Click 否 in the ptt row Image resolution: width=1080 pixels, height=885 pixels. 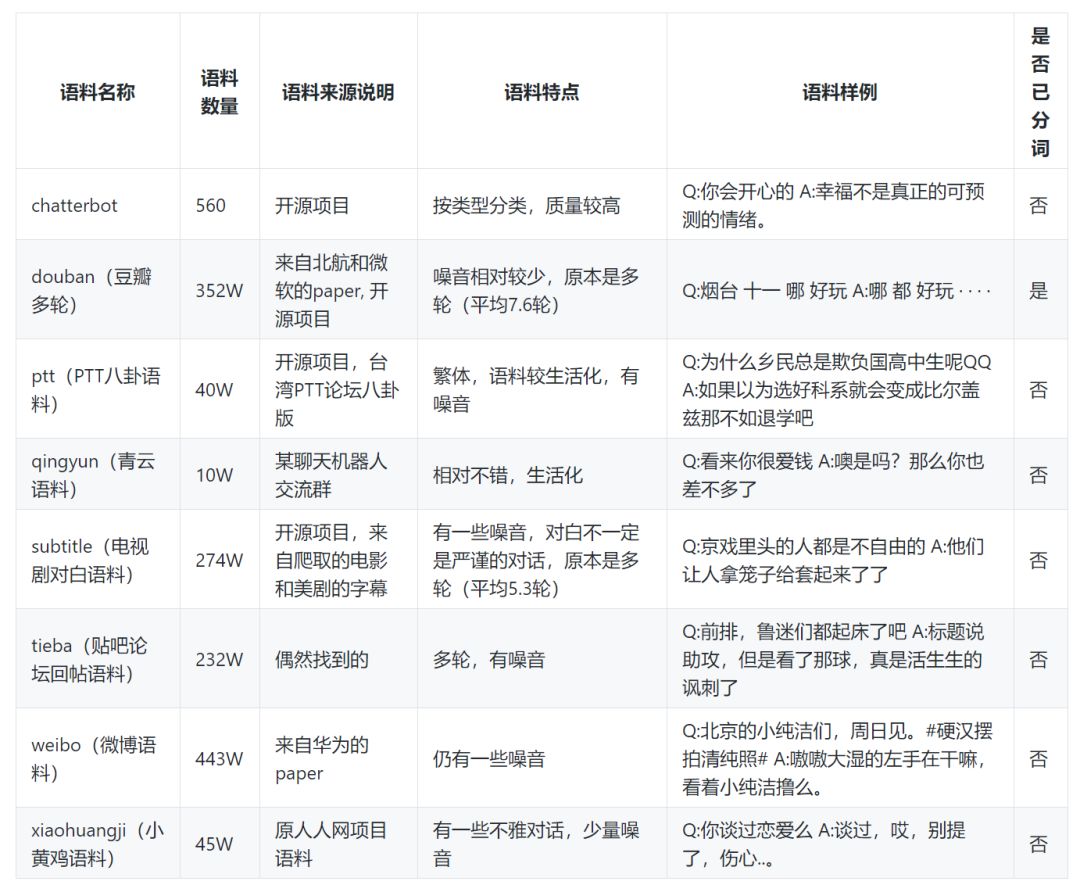(x=1039, y=390)
